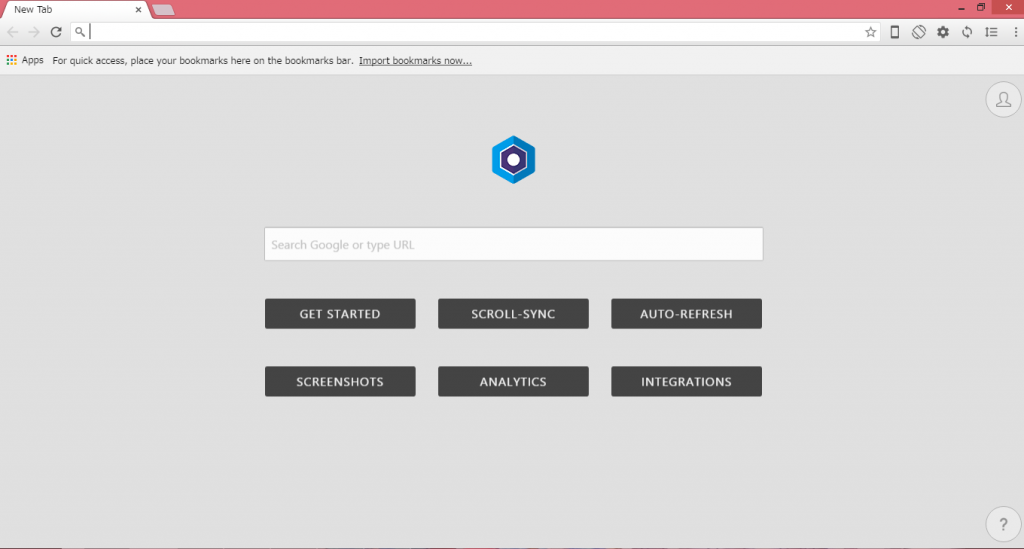
Task: Focus the Search Google or type URL box
Action: tap(513, 244)
